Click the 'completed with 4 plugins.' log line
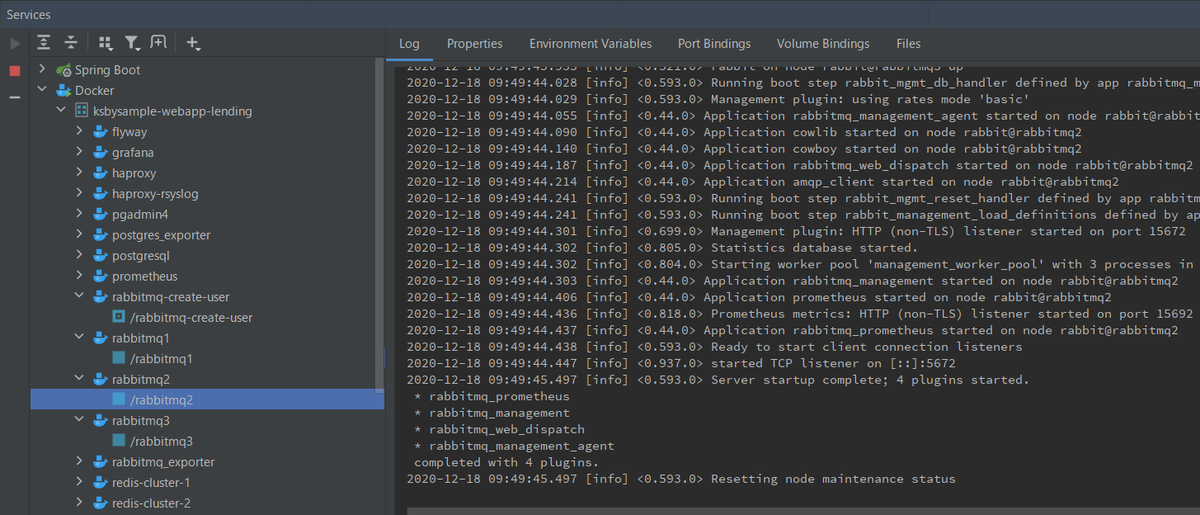This screenshot has height=515, width=1200. (x=506, y=462)
